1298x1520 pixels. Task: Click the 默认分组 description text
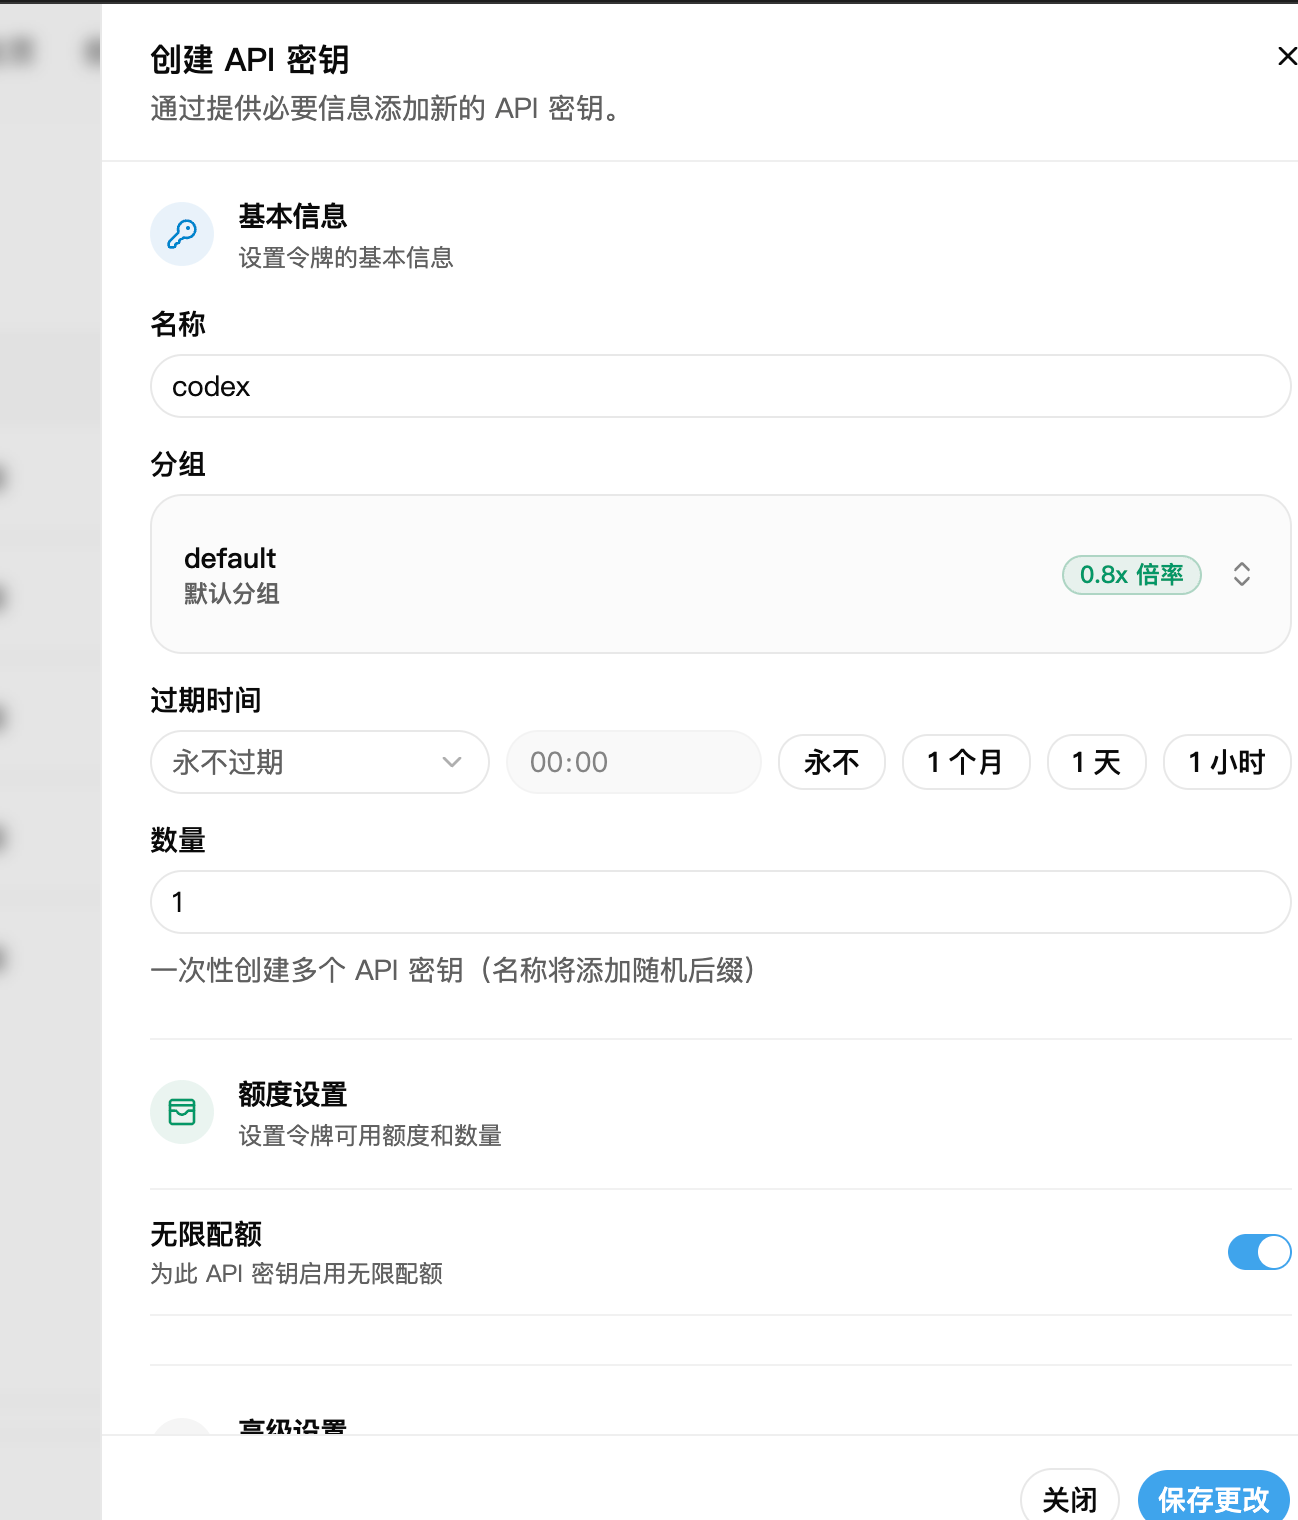232,594
